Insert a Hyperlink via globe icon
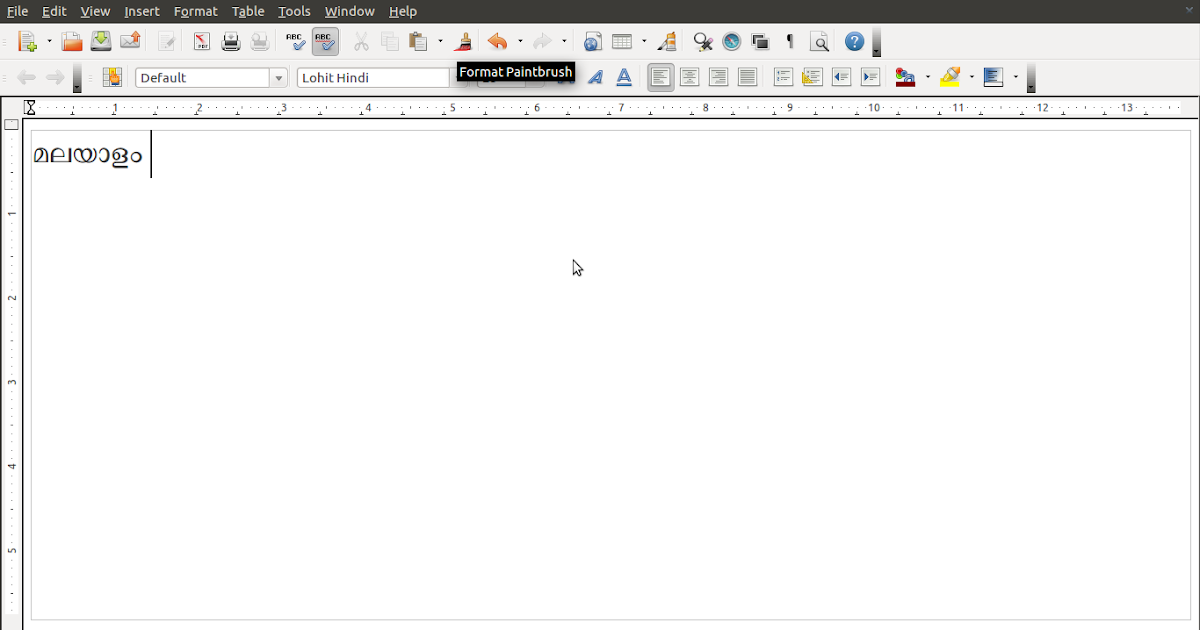1200x630 pixels. [x=593, y=42]
